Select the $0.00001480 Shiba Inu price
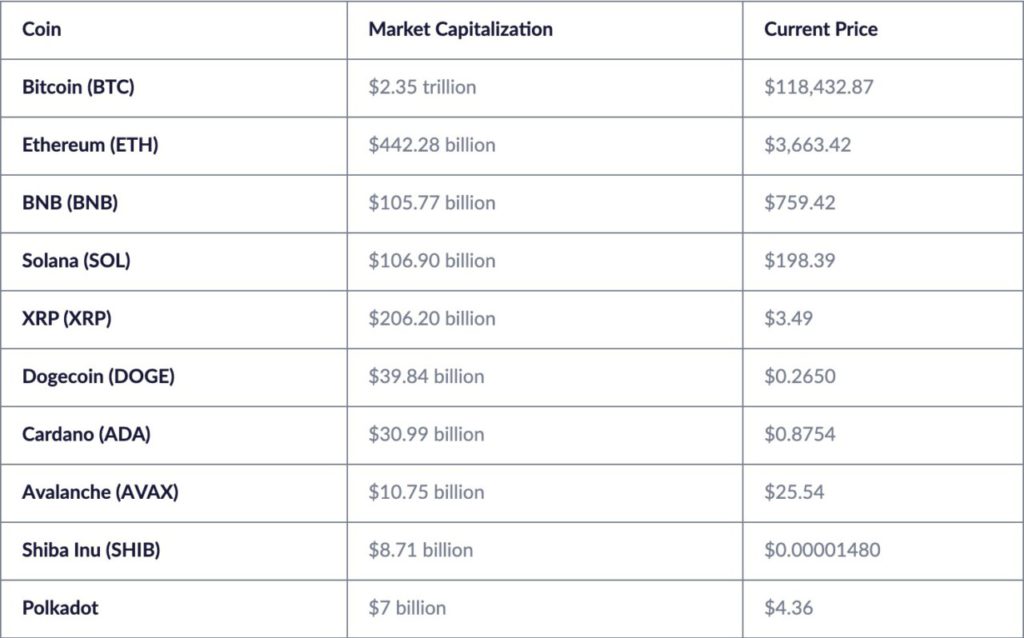 (x=822, y=551)
